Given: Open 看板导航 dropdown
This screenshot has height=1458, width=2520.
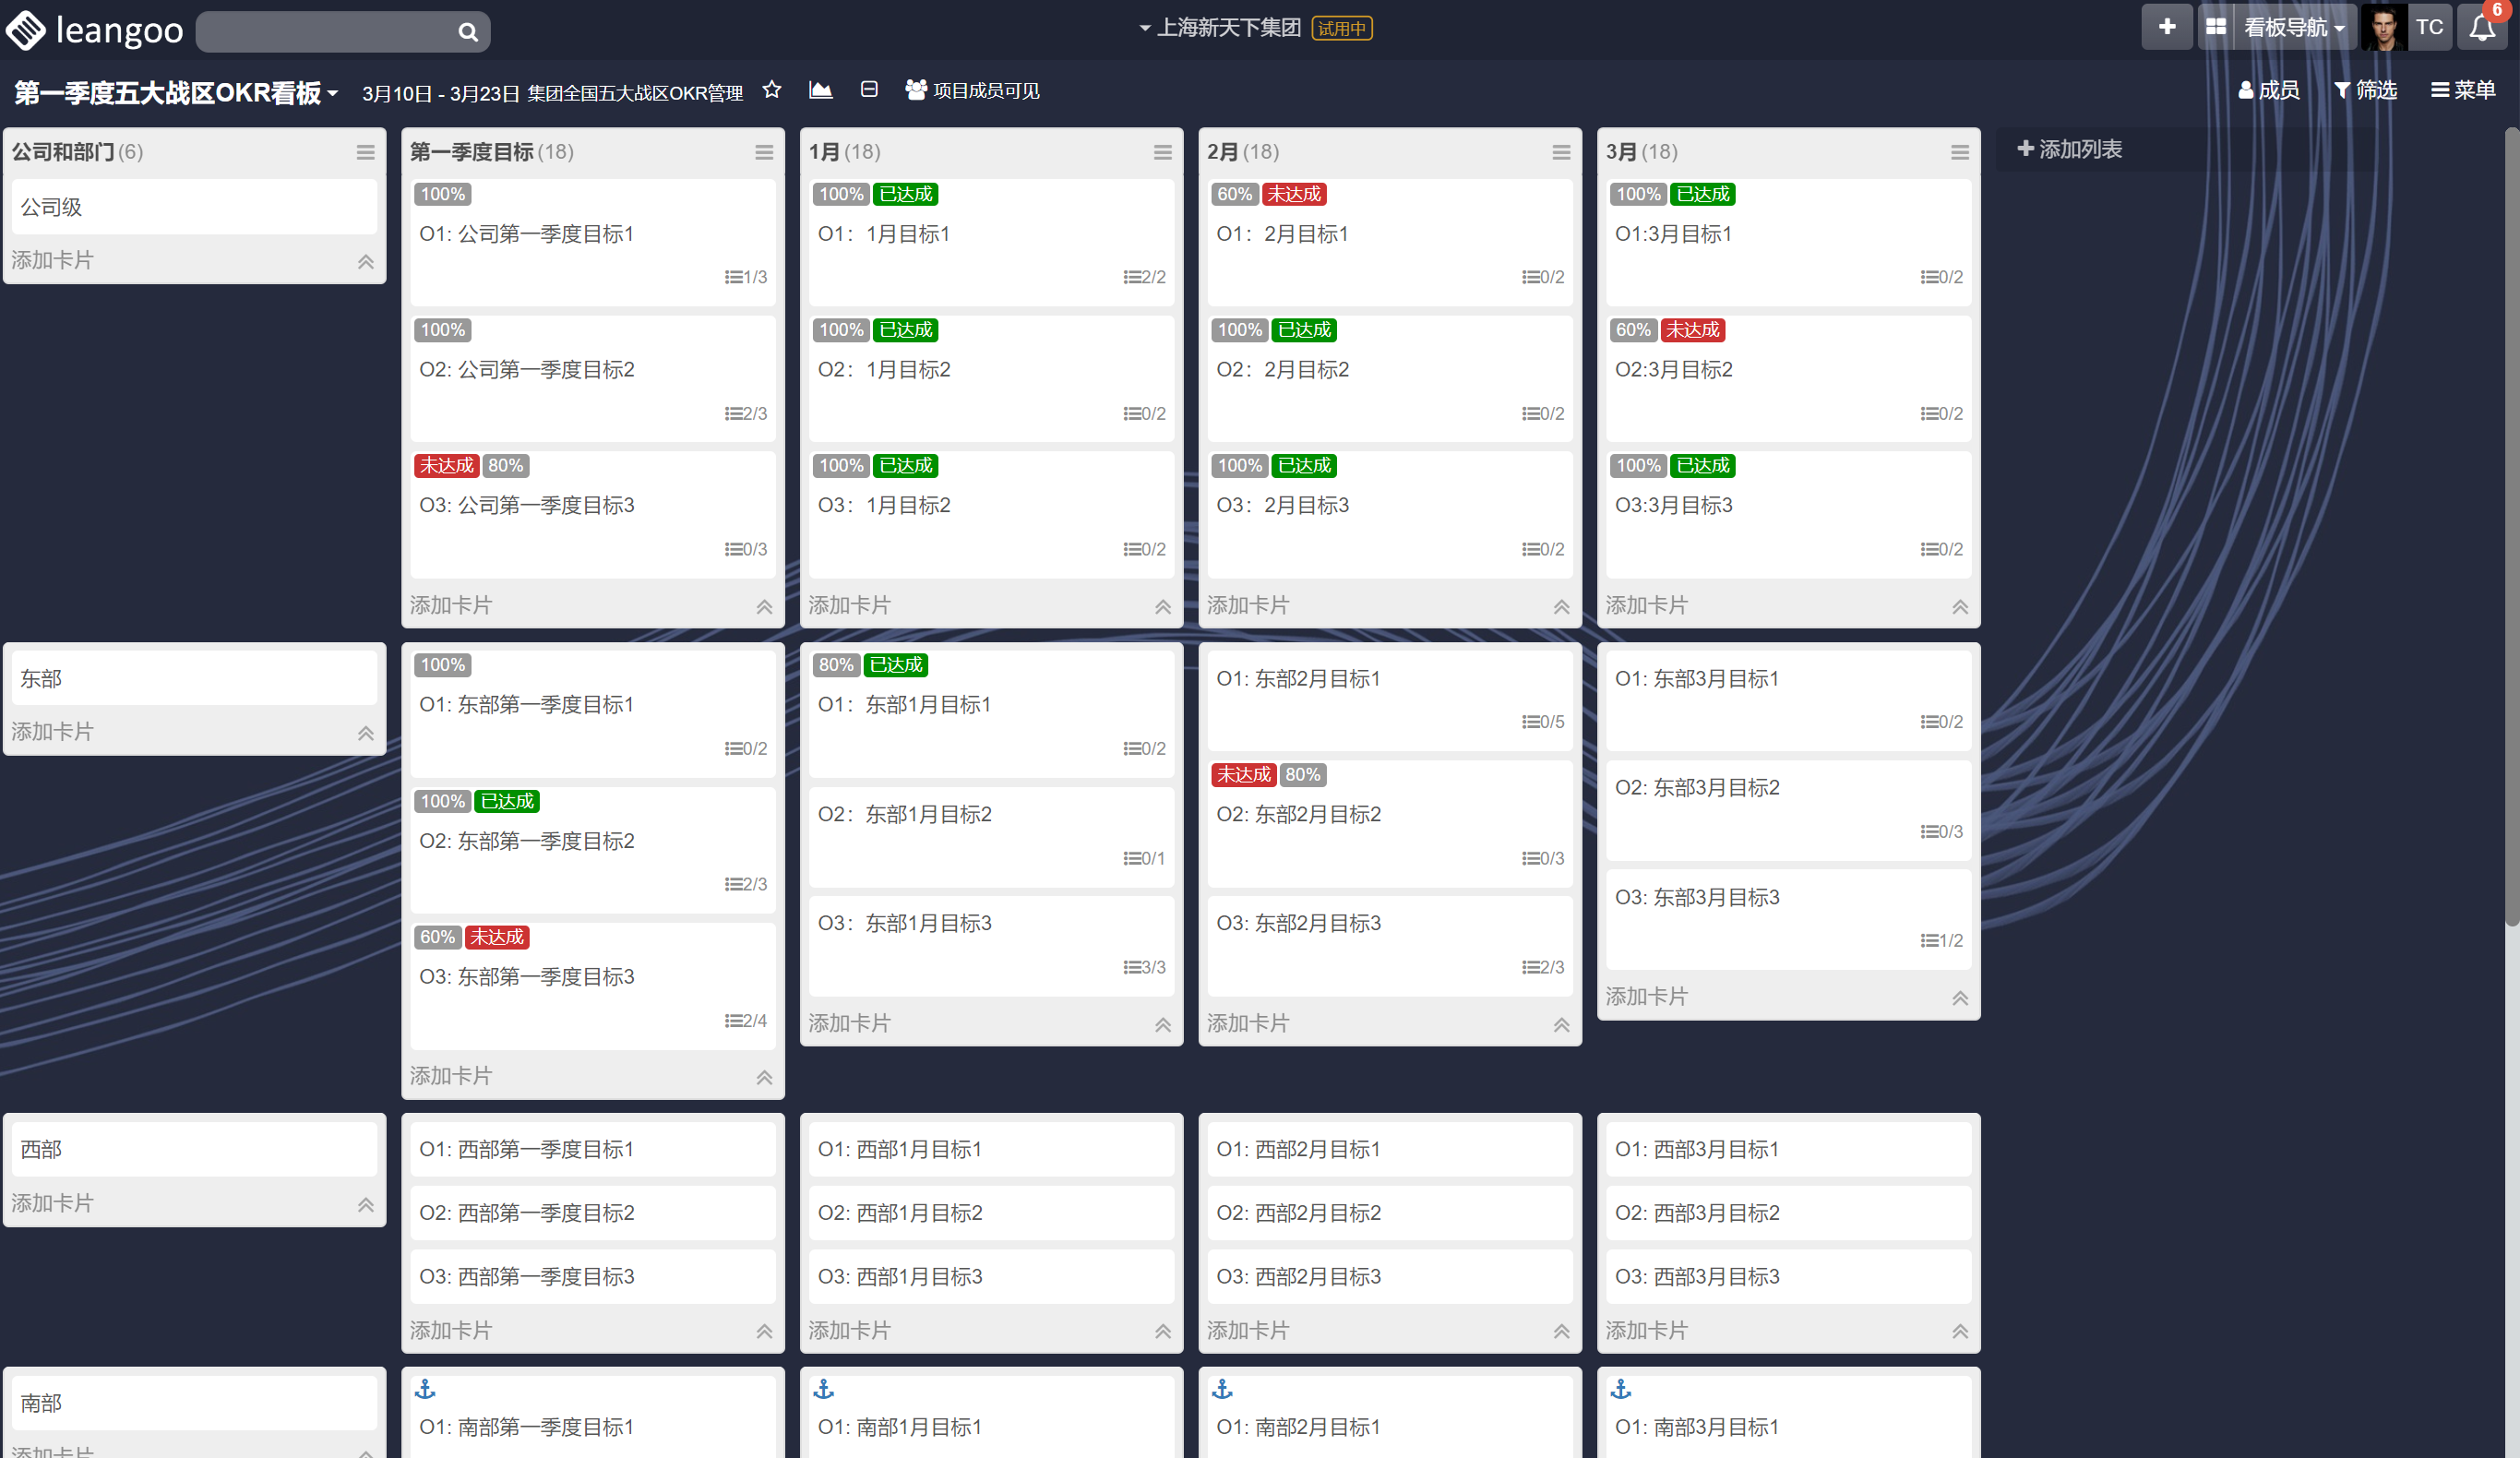Looking at the screenshot, I should 2292,27.
